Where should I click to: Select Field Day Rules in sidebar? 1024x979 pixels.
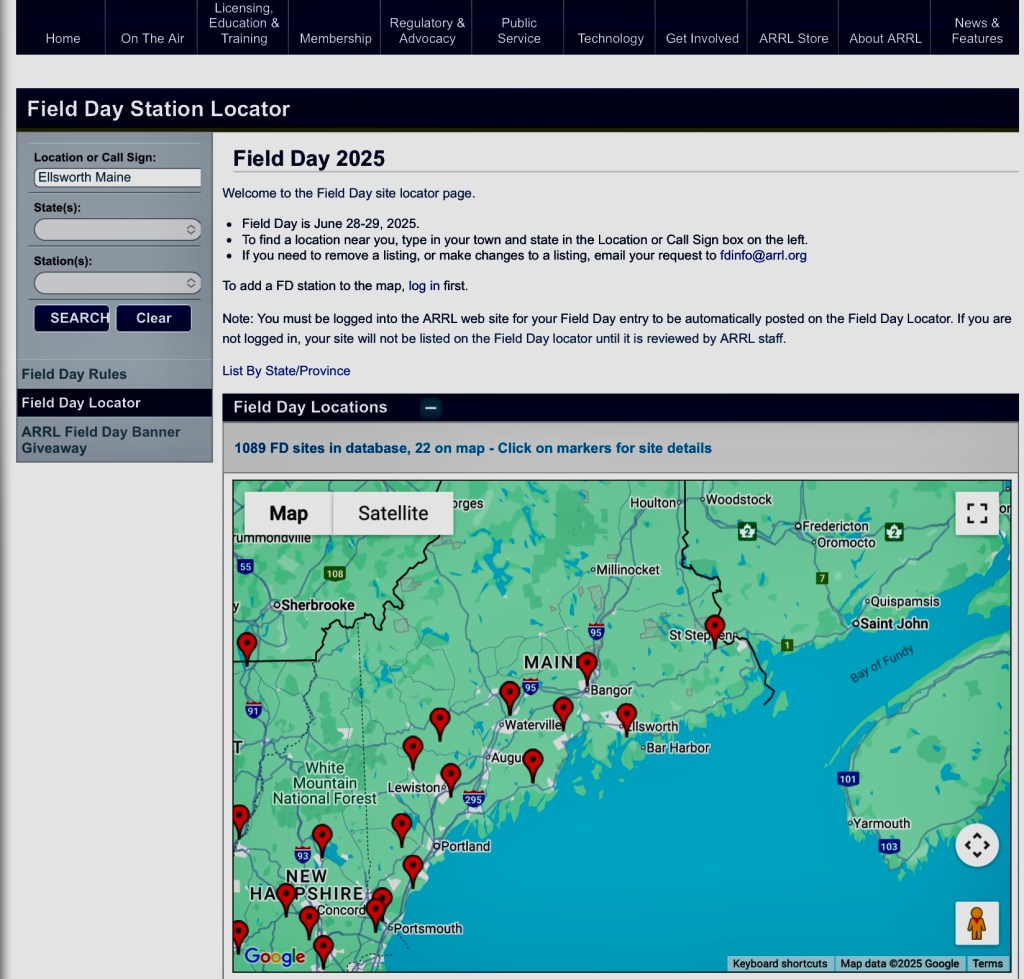pos(74,374)
